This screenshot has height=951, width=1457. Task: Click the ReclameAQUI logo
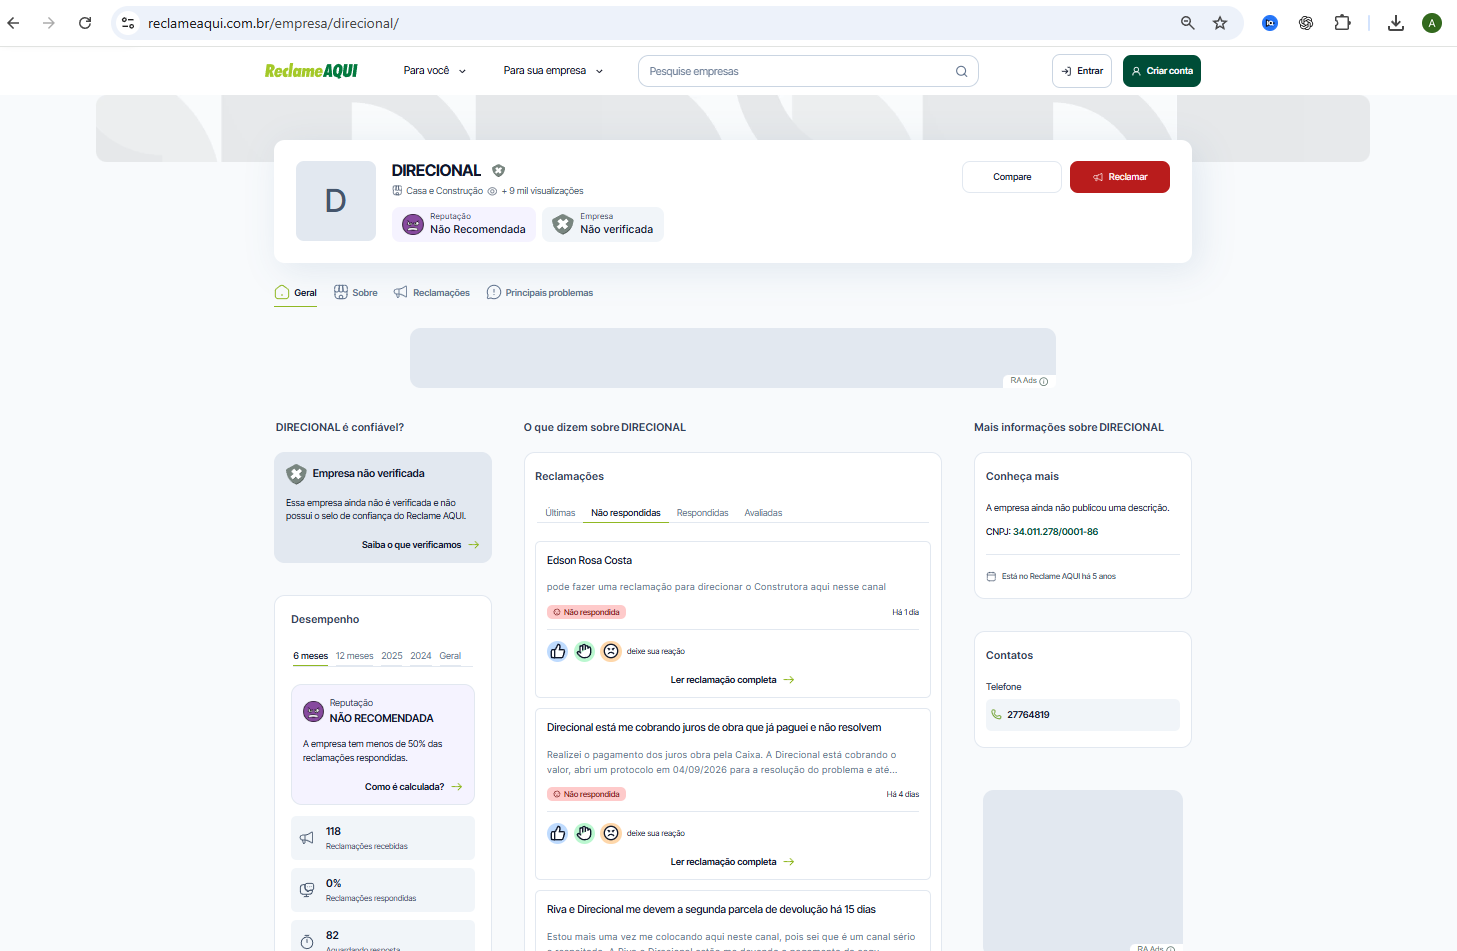(x=311, y=71)
